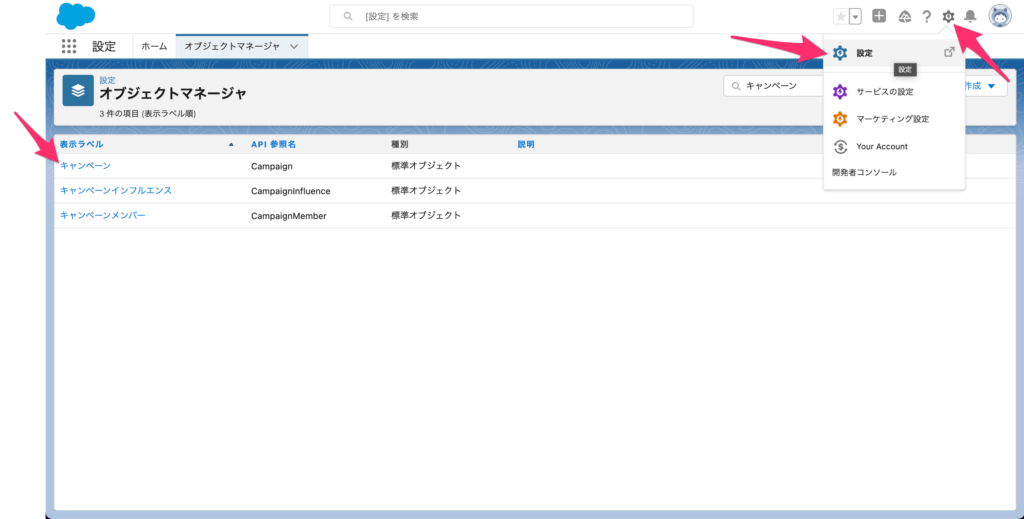Open the Trailhead guidance icon
Screen dimensions: 1024x519
(905, 16)
